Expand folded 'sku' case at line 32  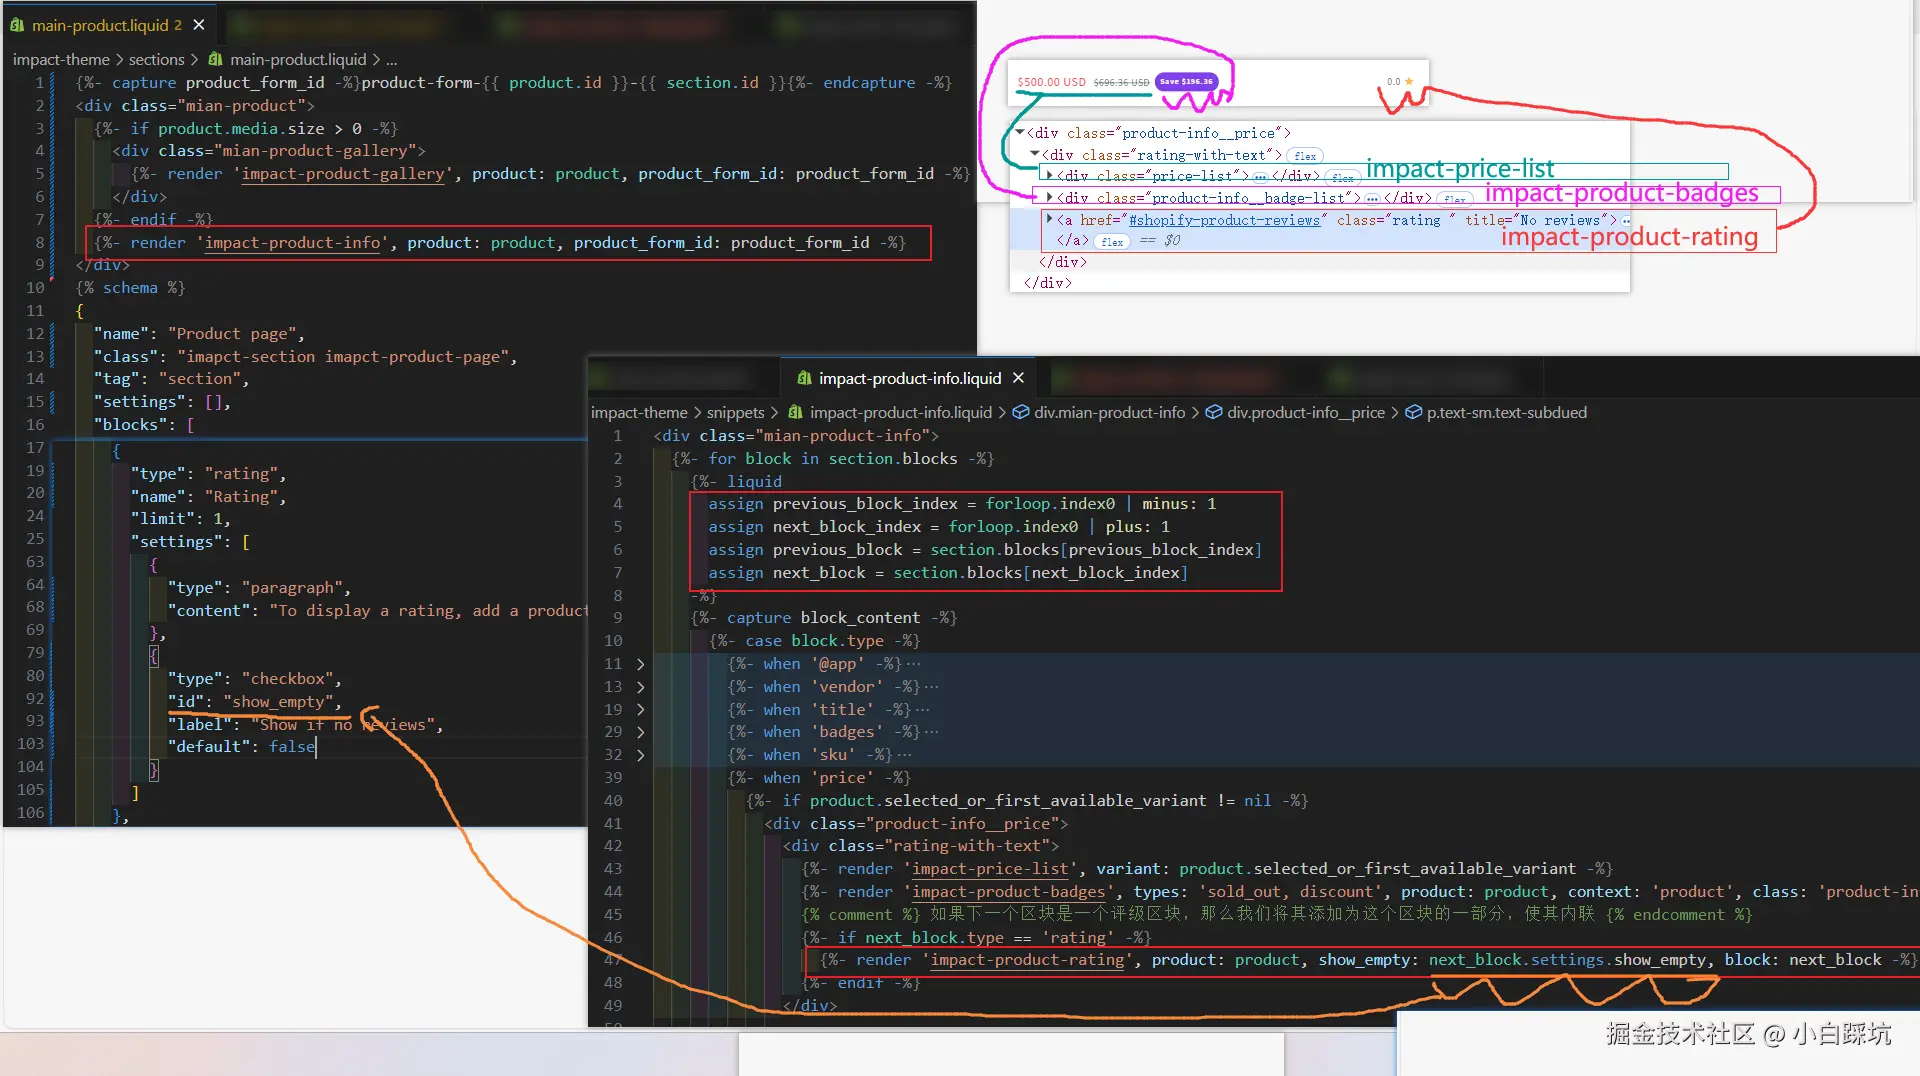[640, 755]
